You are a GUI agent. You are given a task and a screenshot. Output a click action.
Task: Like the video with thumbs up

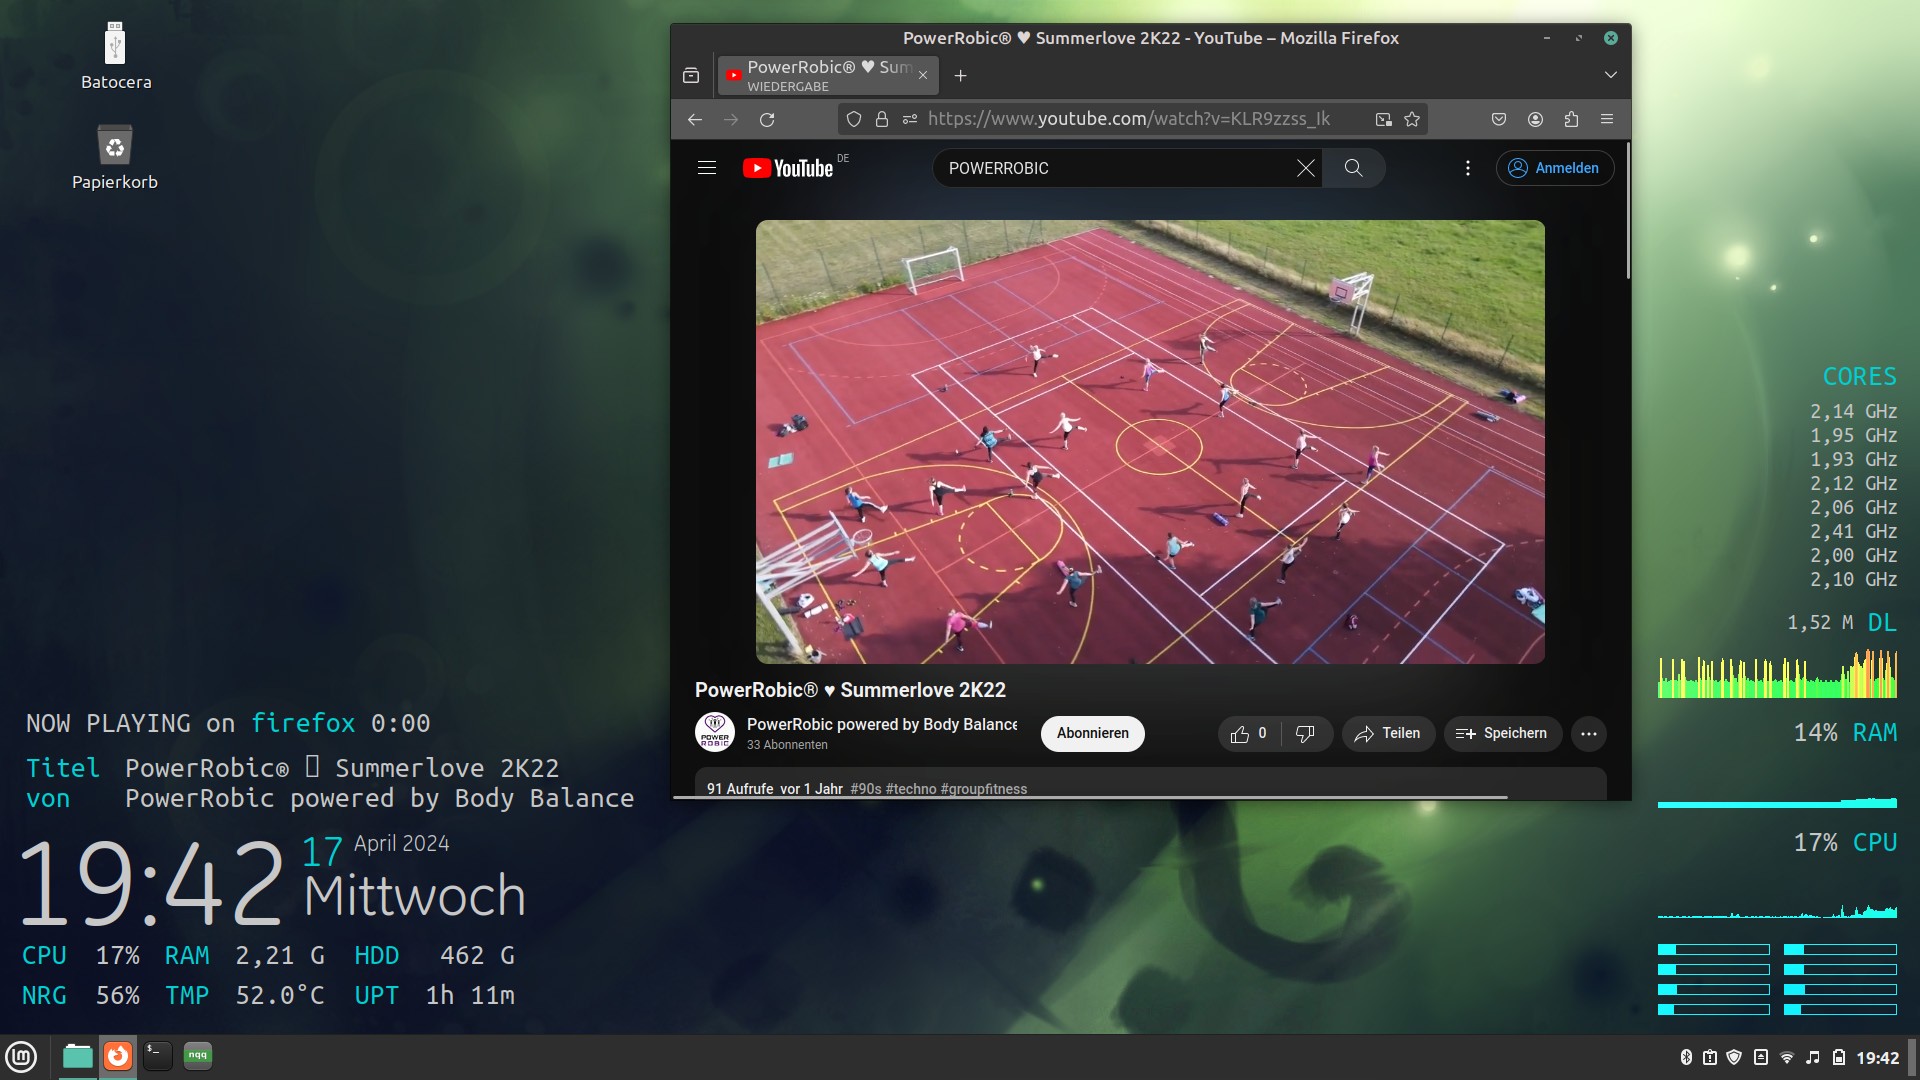tap(1241, 734)
